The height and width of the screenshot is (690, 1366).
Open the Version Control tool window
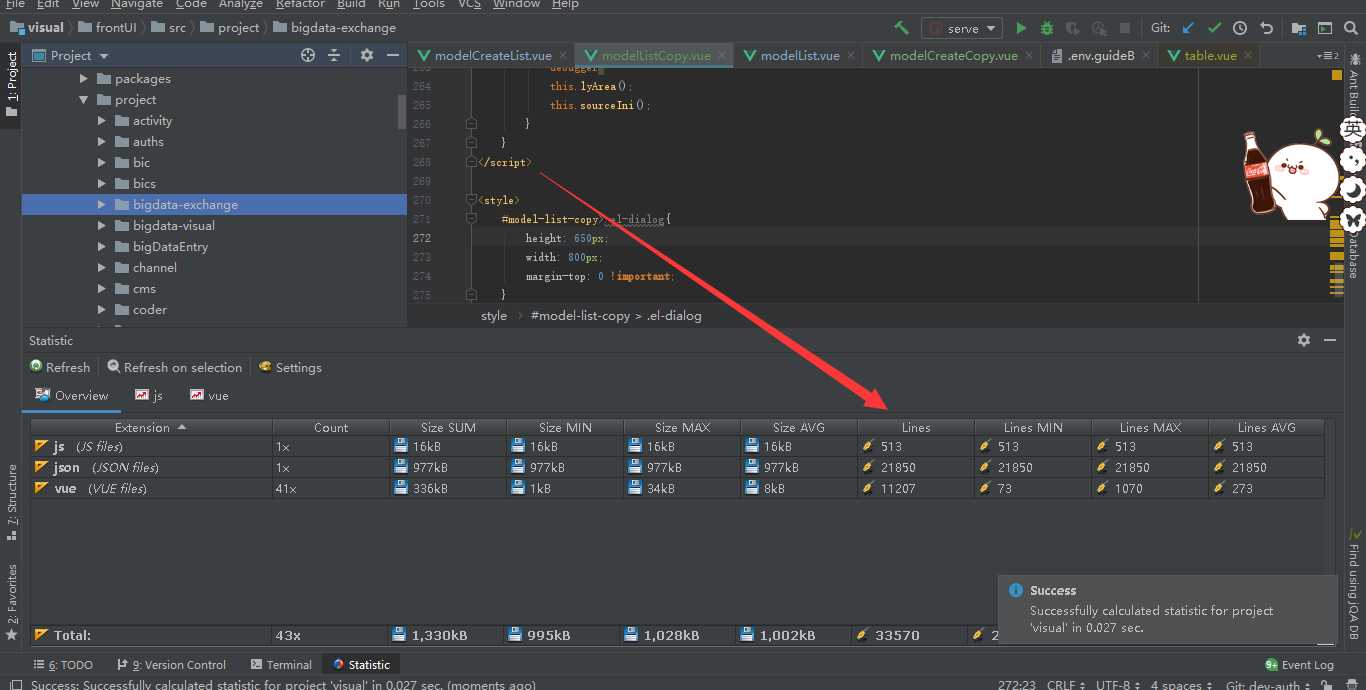[x=171, y=664]
